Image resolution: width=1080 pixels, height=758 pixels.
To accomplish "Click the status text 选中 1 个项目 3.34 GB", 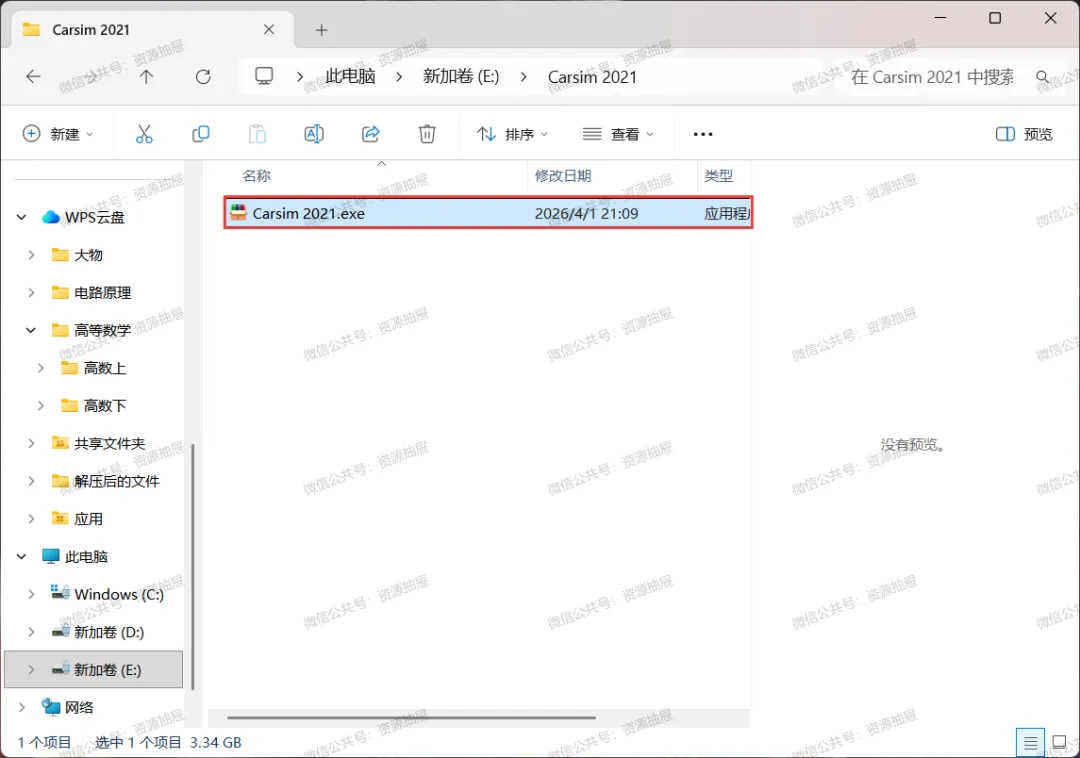I will 168,743.
